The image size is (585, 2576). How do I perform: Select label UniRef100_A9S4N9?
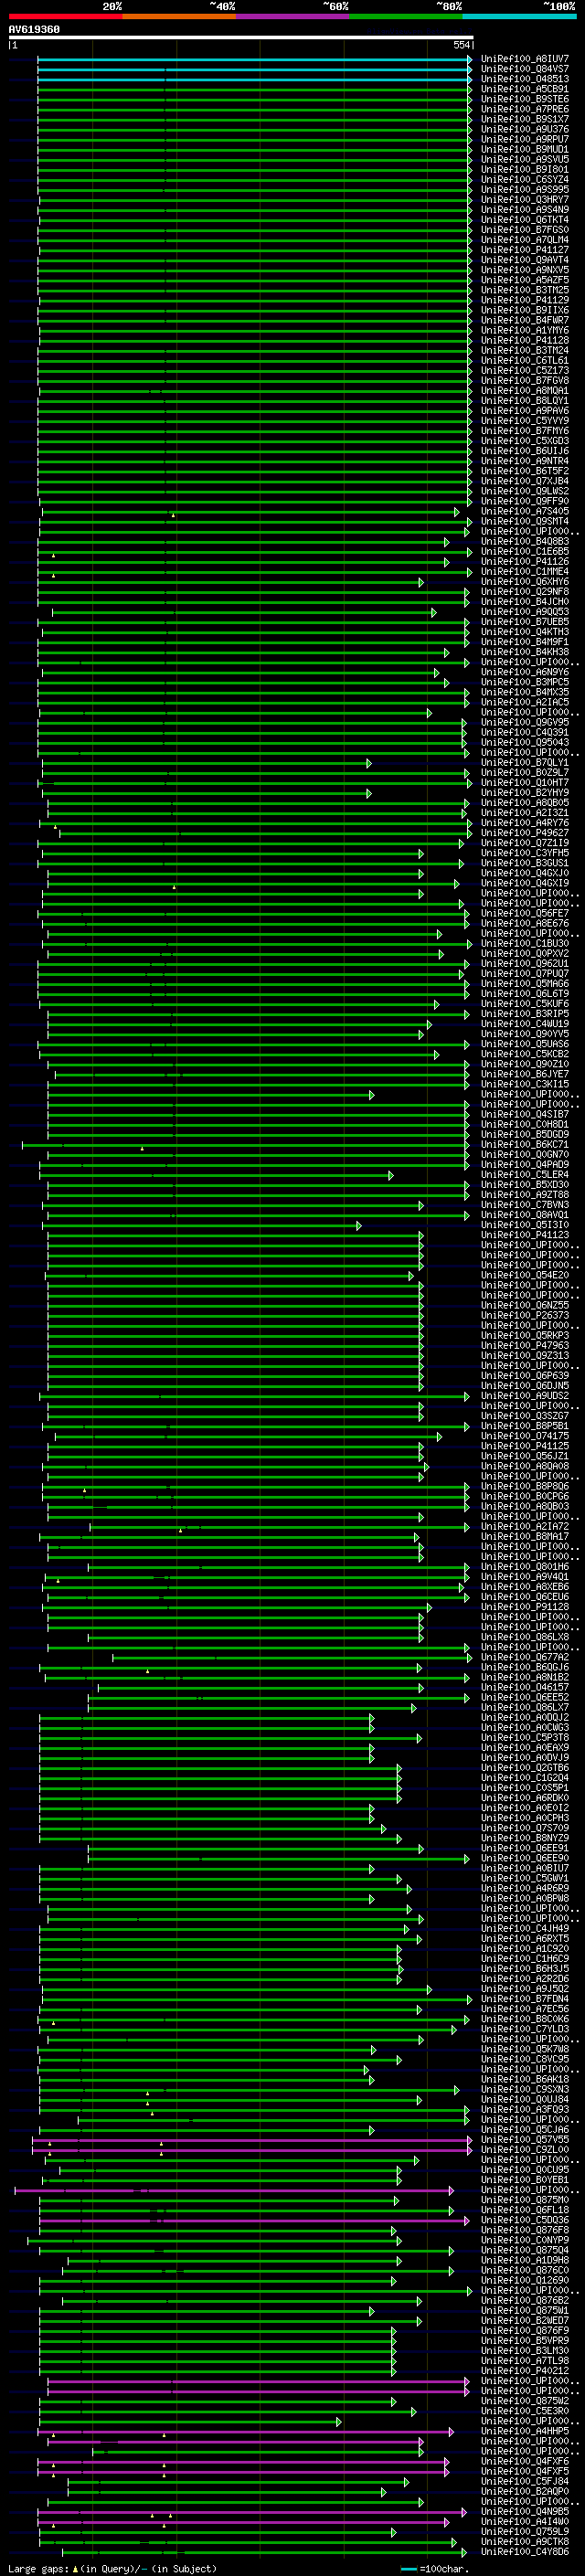(x=524, y=209)
